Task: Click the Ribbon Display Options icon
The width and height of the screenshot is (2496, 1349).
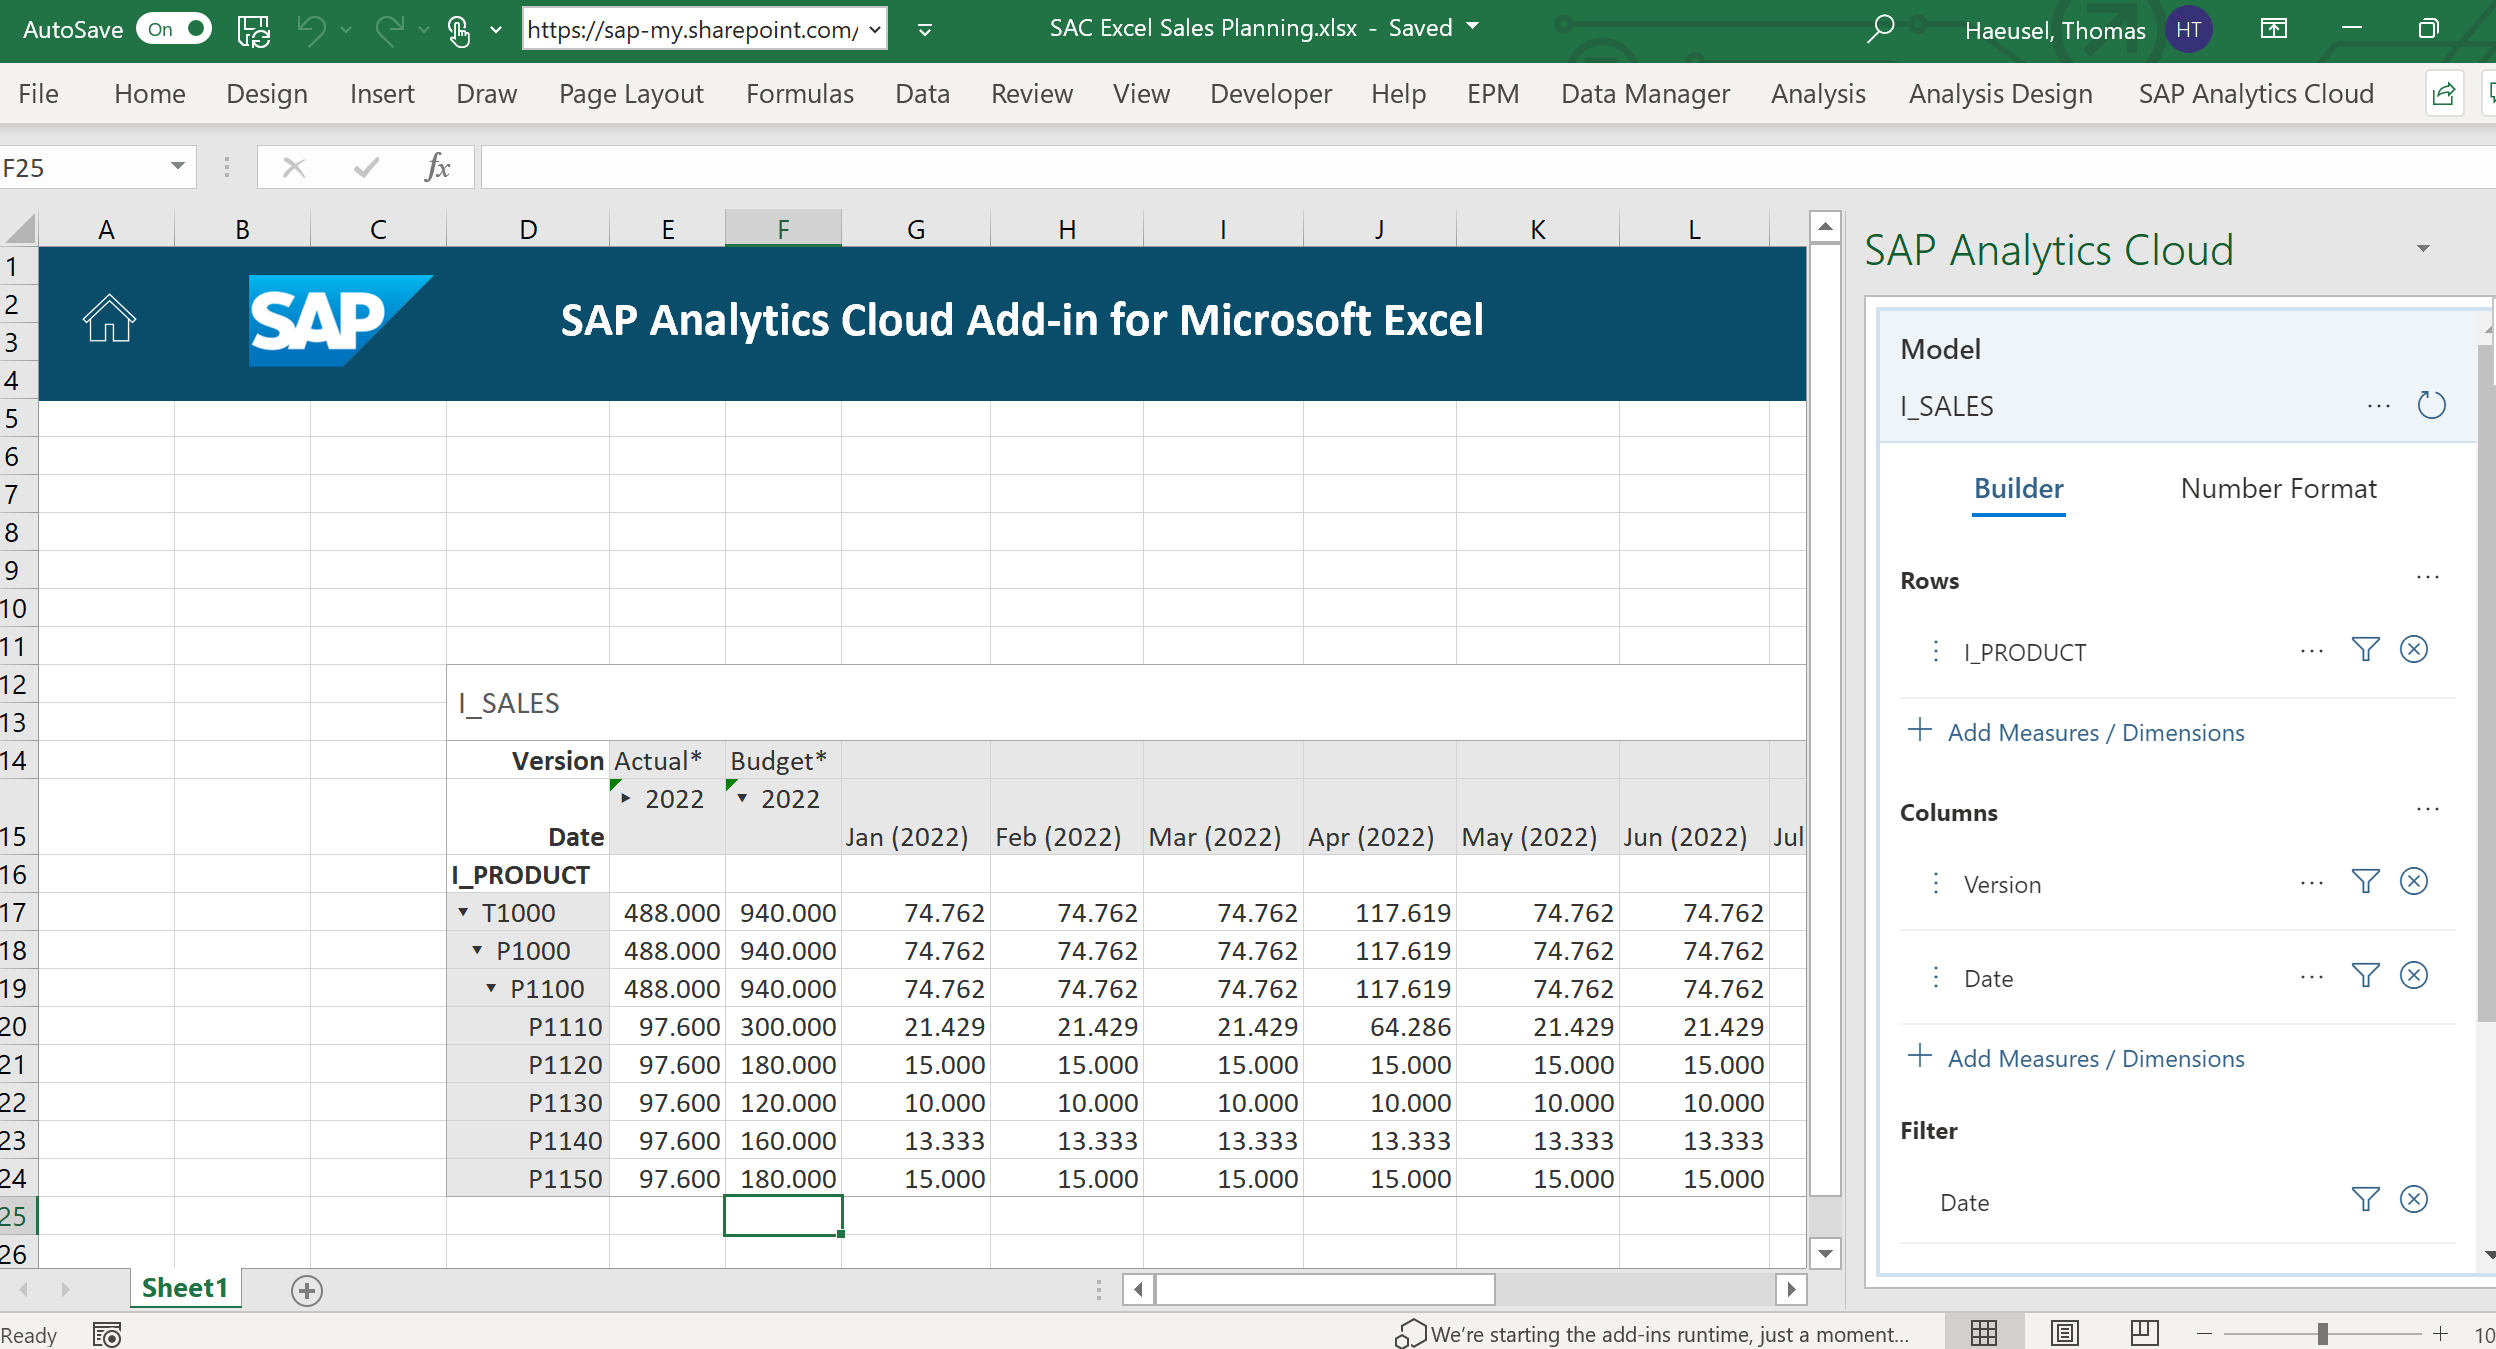Action: point(2273,29)
